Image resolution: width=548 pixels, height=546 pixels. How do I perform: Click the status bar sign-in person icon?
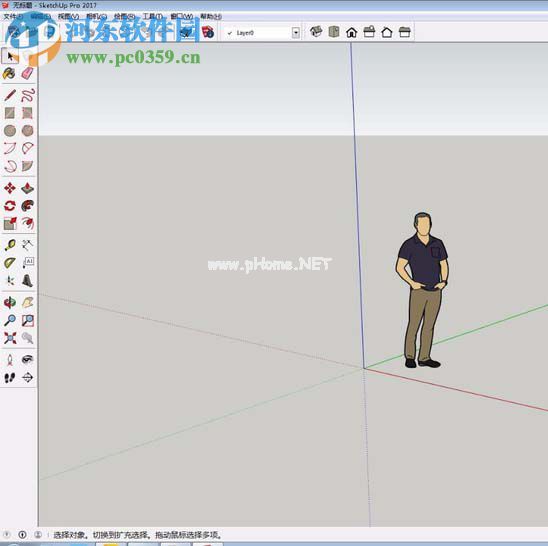[38, 534]
